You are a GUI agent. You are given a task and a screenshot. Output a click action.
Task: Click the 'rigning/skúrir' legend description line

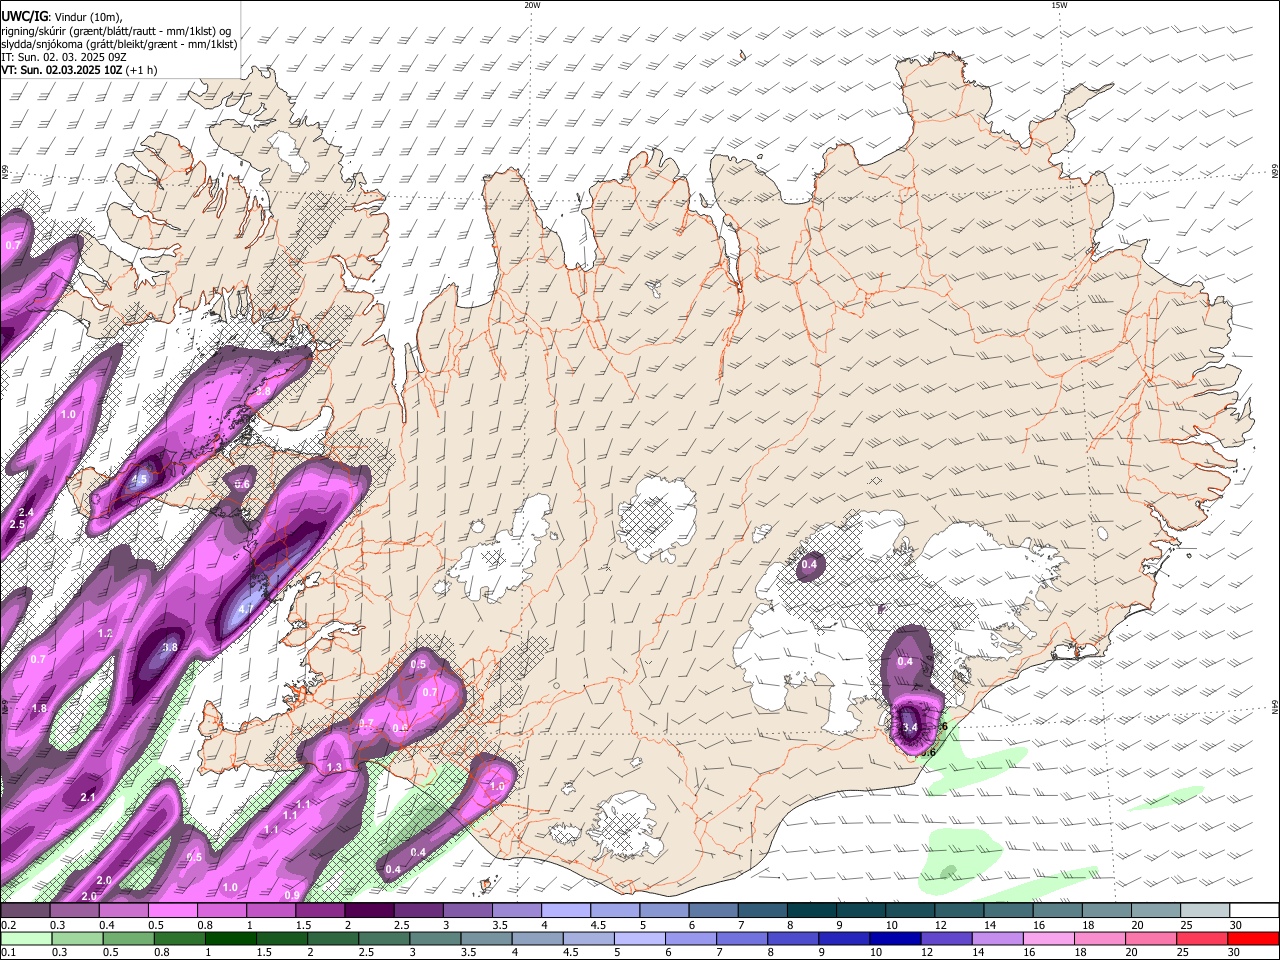point(116,30)
